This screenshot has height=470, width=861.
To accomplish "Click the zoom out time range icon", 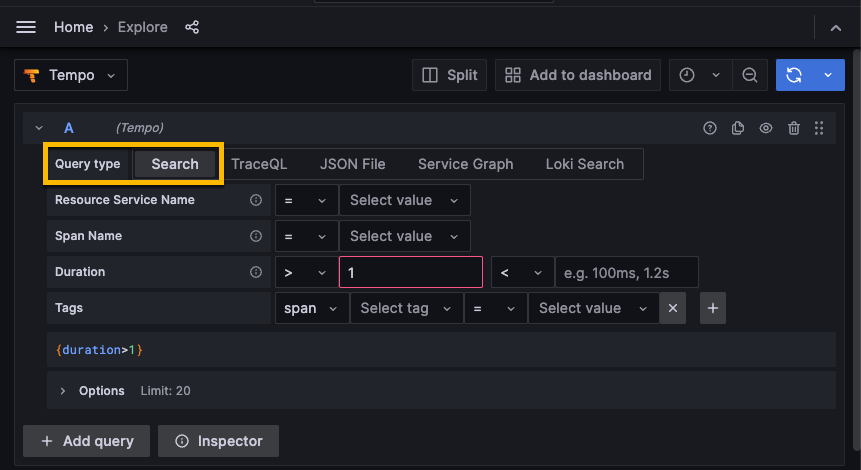I will tap(748, 75).
